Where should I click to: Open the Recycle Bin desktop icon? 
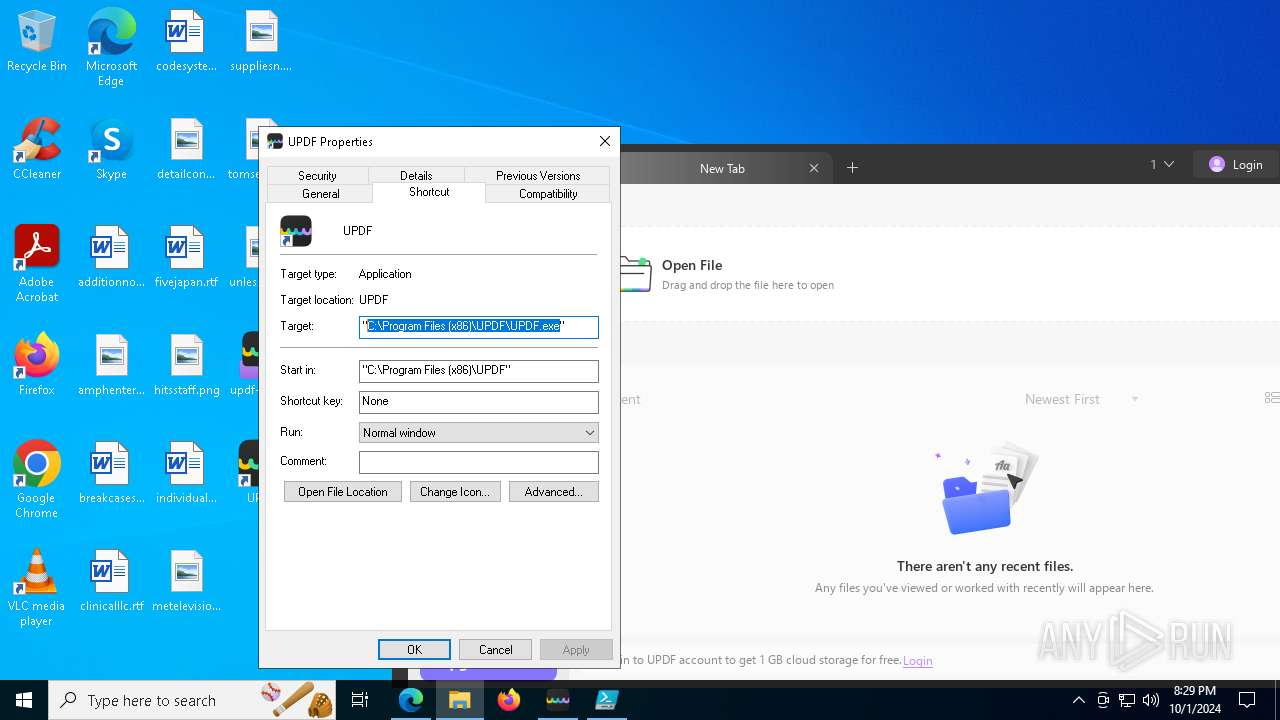click(37, 42)
